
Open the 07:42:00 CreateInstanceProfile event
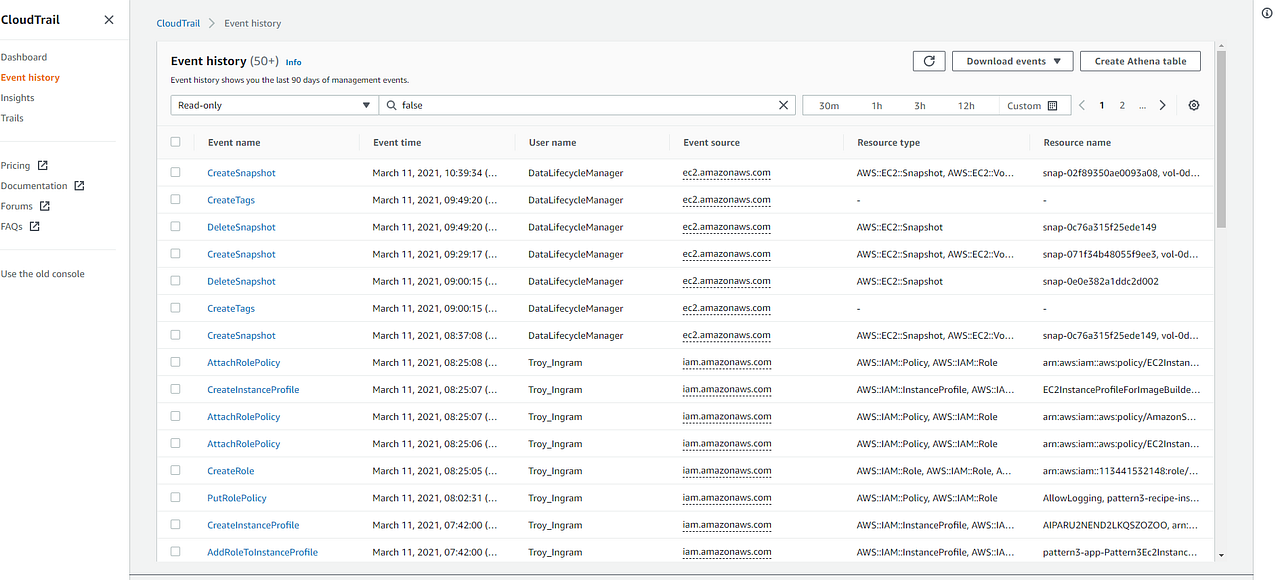pos(253,525)
